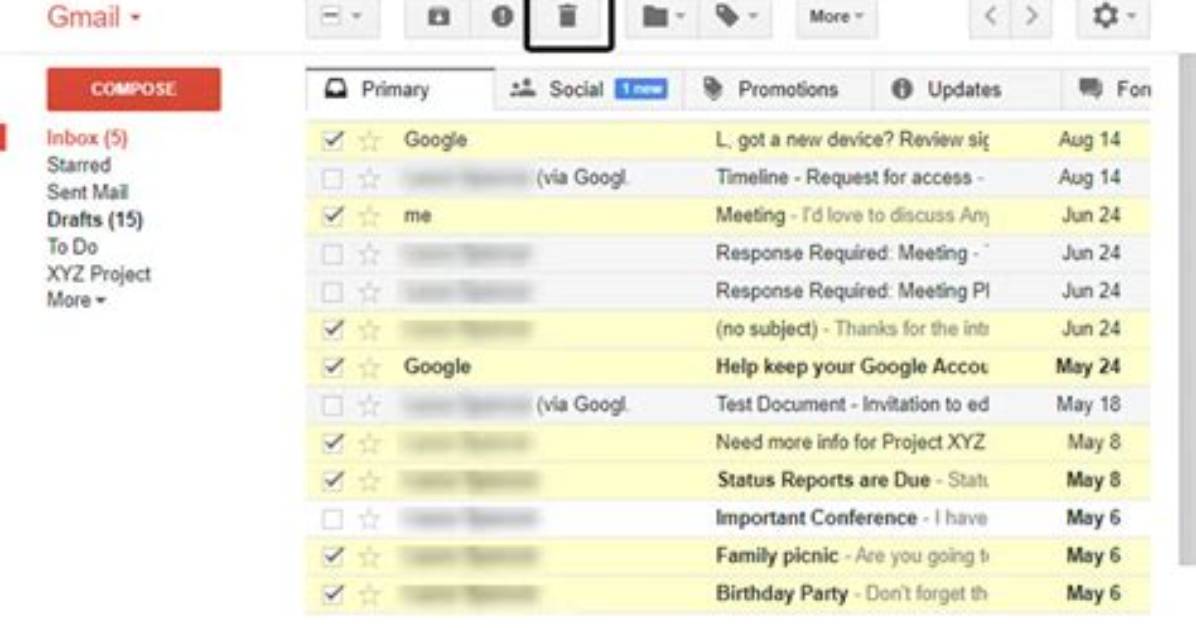Screen dimensions: 1196x628
Task: Check the Timeline - Request for access email
Action: 333,179
